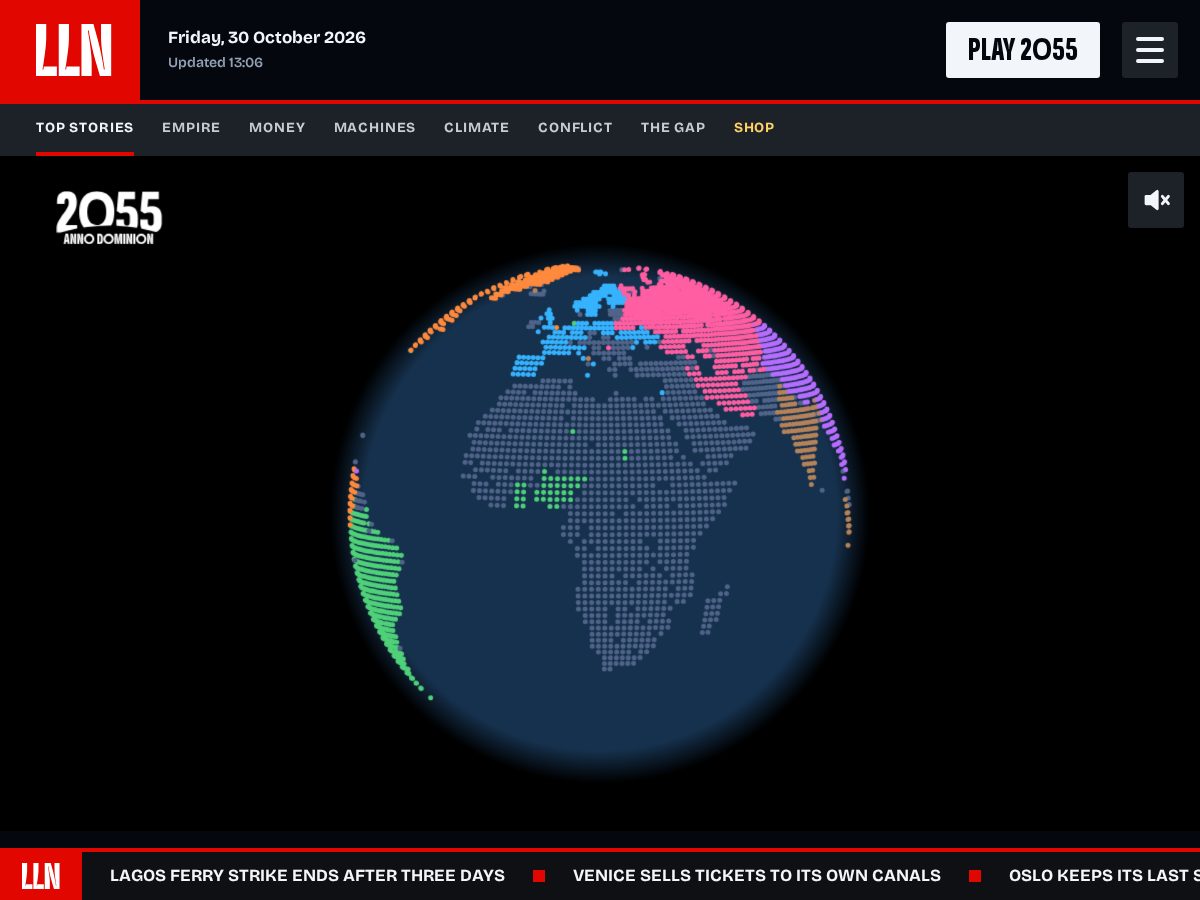Click the Madagascar dots on the globe
The width and height of the screenshot is (1200, 900).
coord(712,610)
